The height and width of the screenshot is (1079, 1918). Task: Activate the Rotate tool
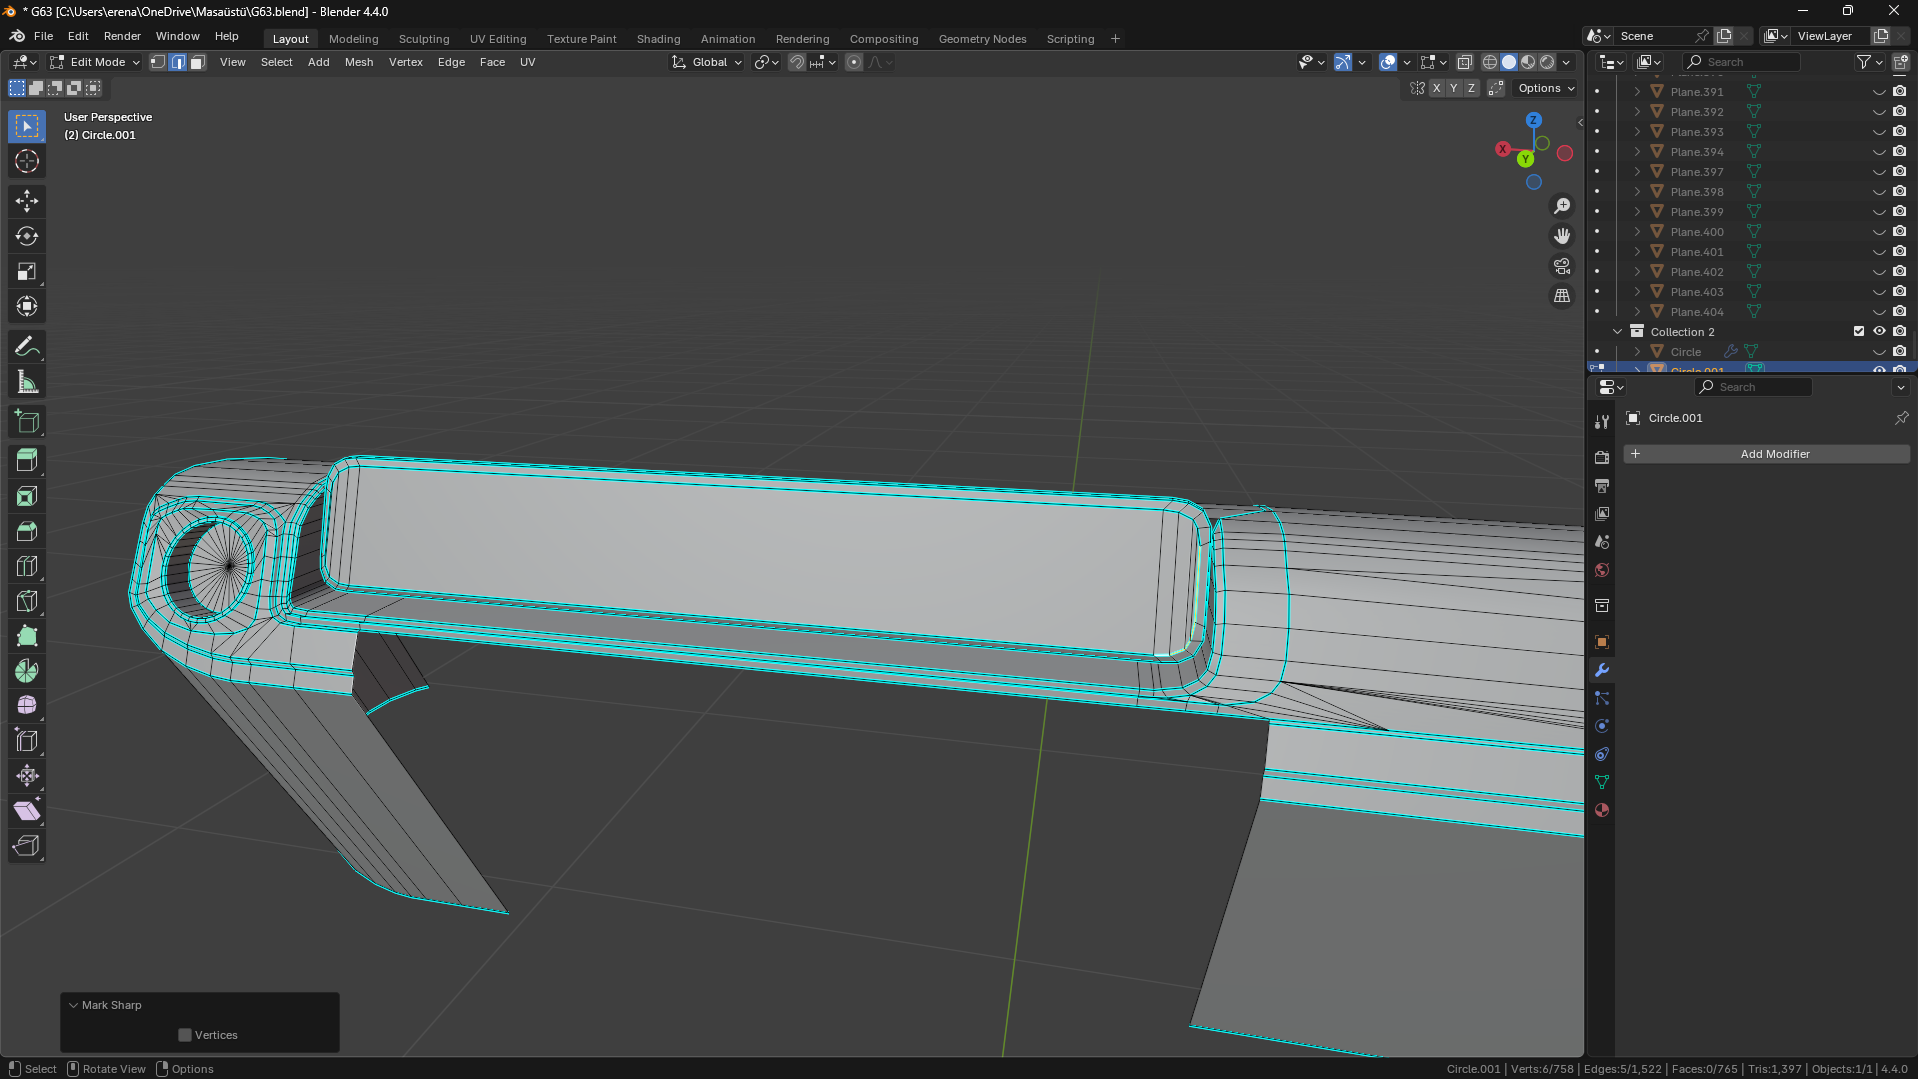[x=27, y=236]
